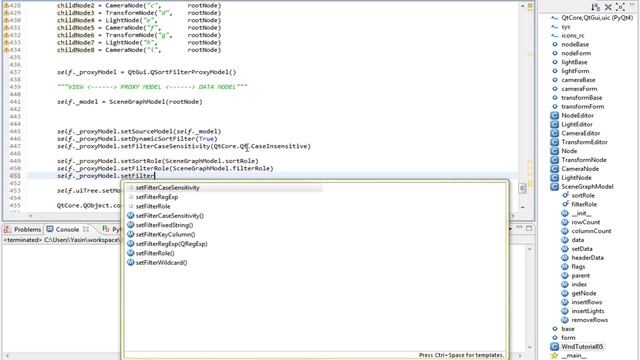Choose setFilterCaseSensitivity() method suggestion

pyautogui.click(x=170, y=216)
